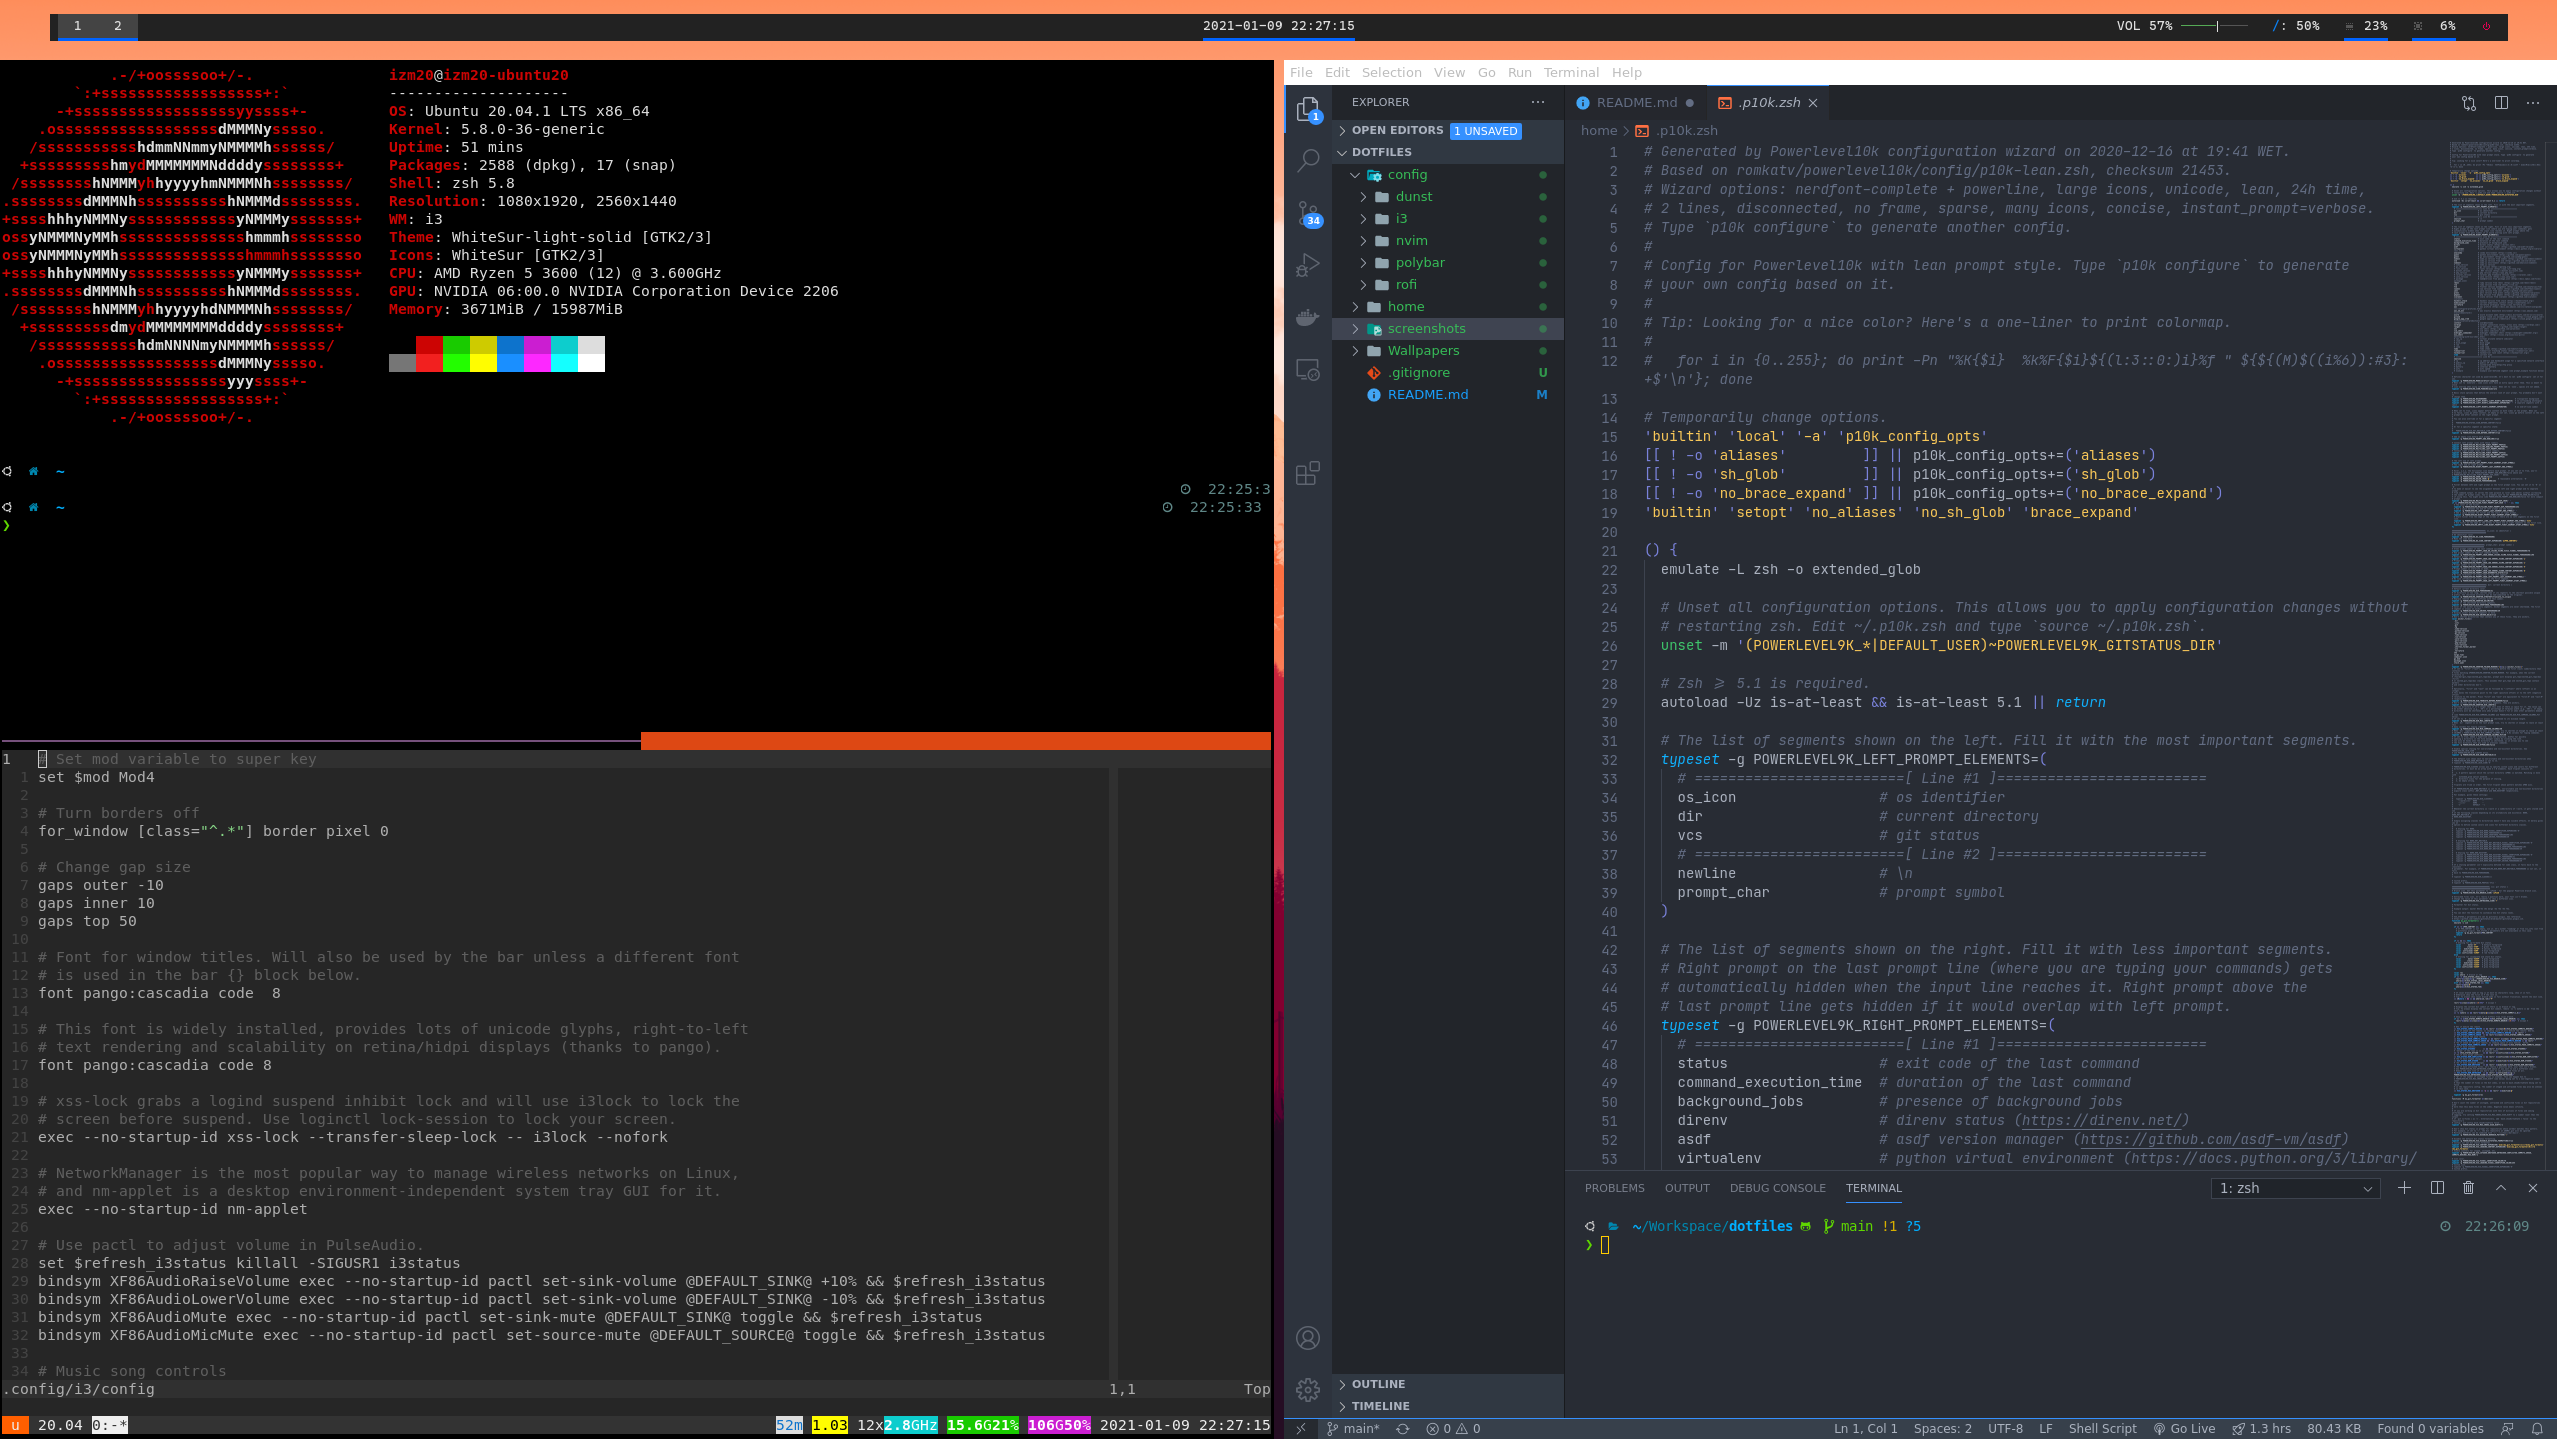2557x1439 pixels.
Task: Open Run and Debug view
Action: (x=1308, y=266)
